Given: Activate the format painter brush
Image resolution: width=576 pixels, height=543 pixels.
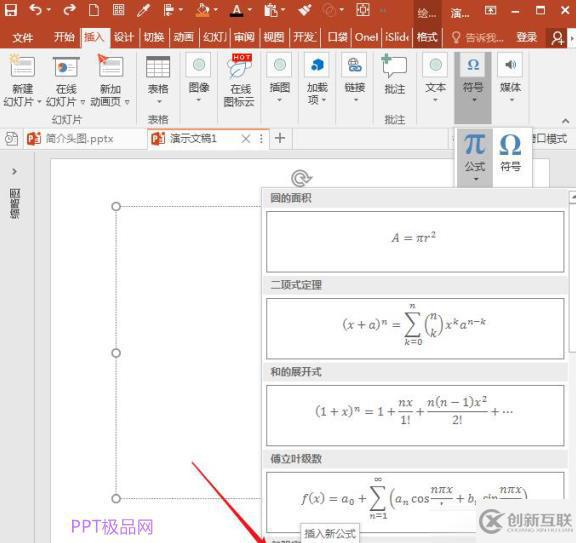Looking at the screenshot, I should tap(305, 10).
